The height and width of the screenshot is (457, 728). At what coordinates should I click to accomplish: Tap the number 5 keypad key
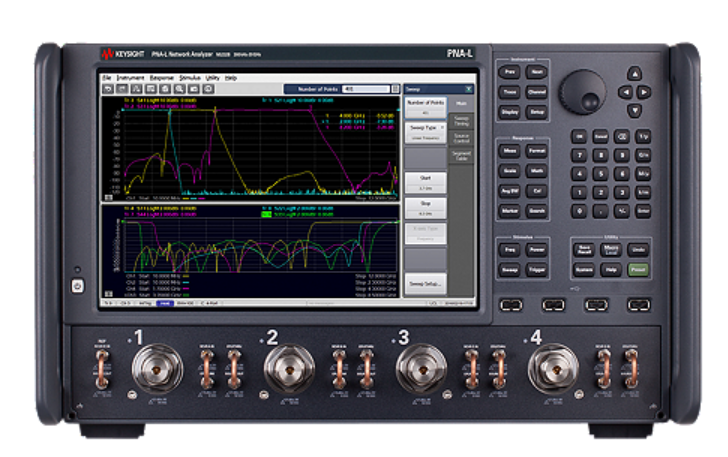pyautogui.click(x=600, y=173)
